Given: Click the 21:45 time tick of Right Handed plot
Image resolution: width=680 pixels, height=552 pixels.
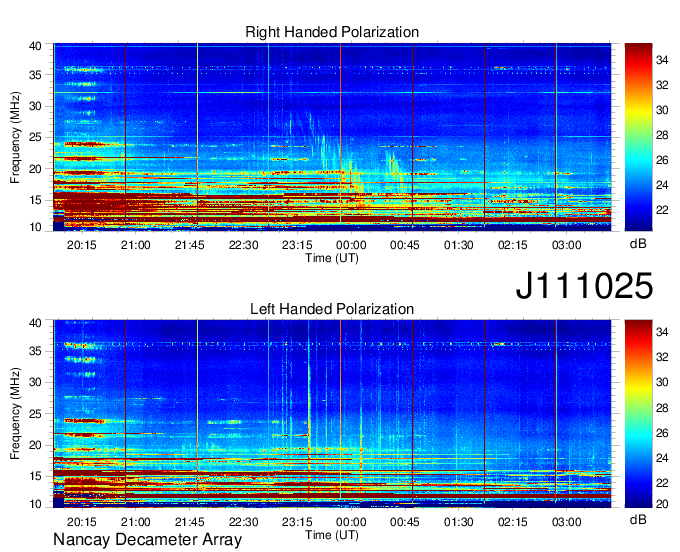Looking at the screenshot, I should (x=190, y=245).
